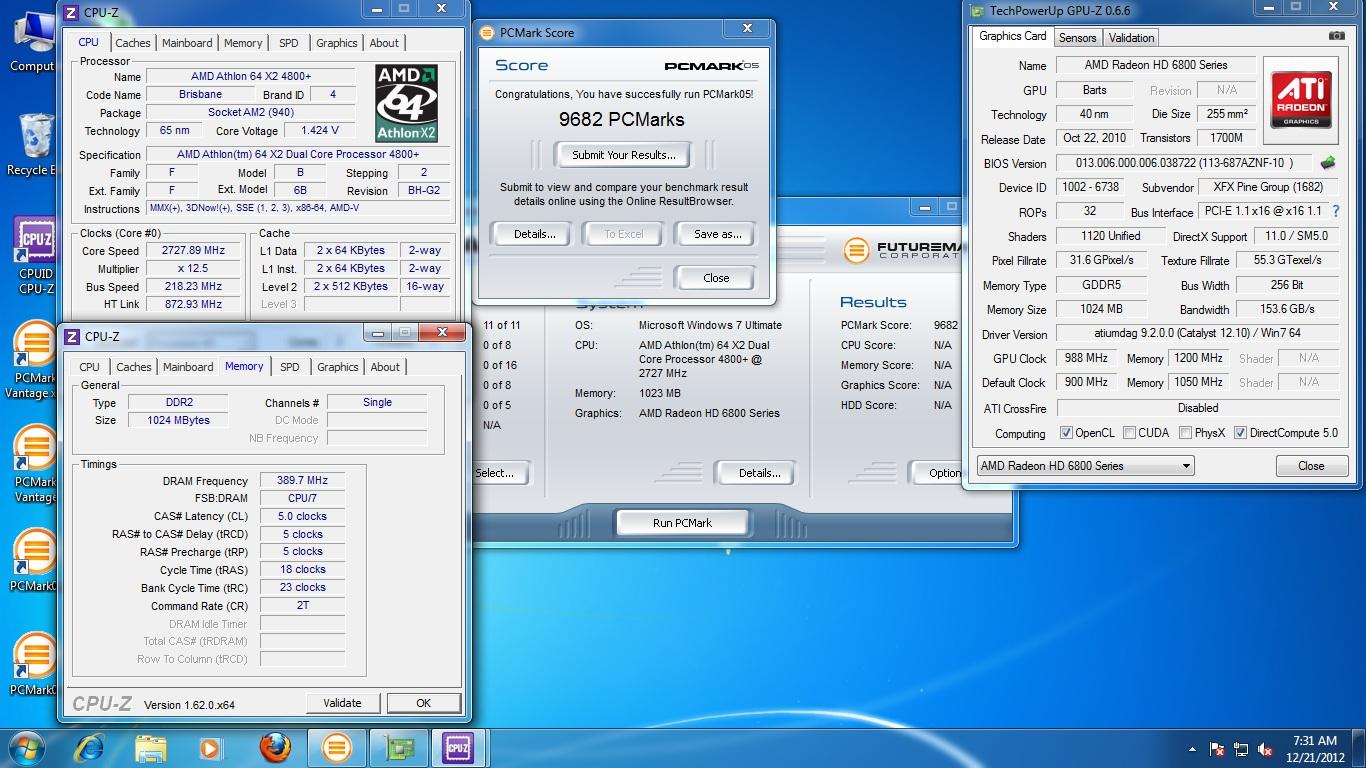Click Details button in PCMark Score dialog
The height and width of the screenshot is (768, 1366).
534,234
